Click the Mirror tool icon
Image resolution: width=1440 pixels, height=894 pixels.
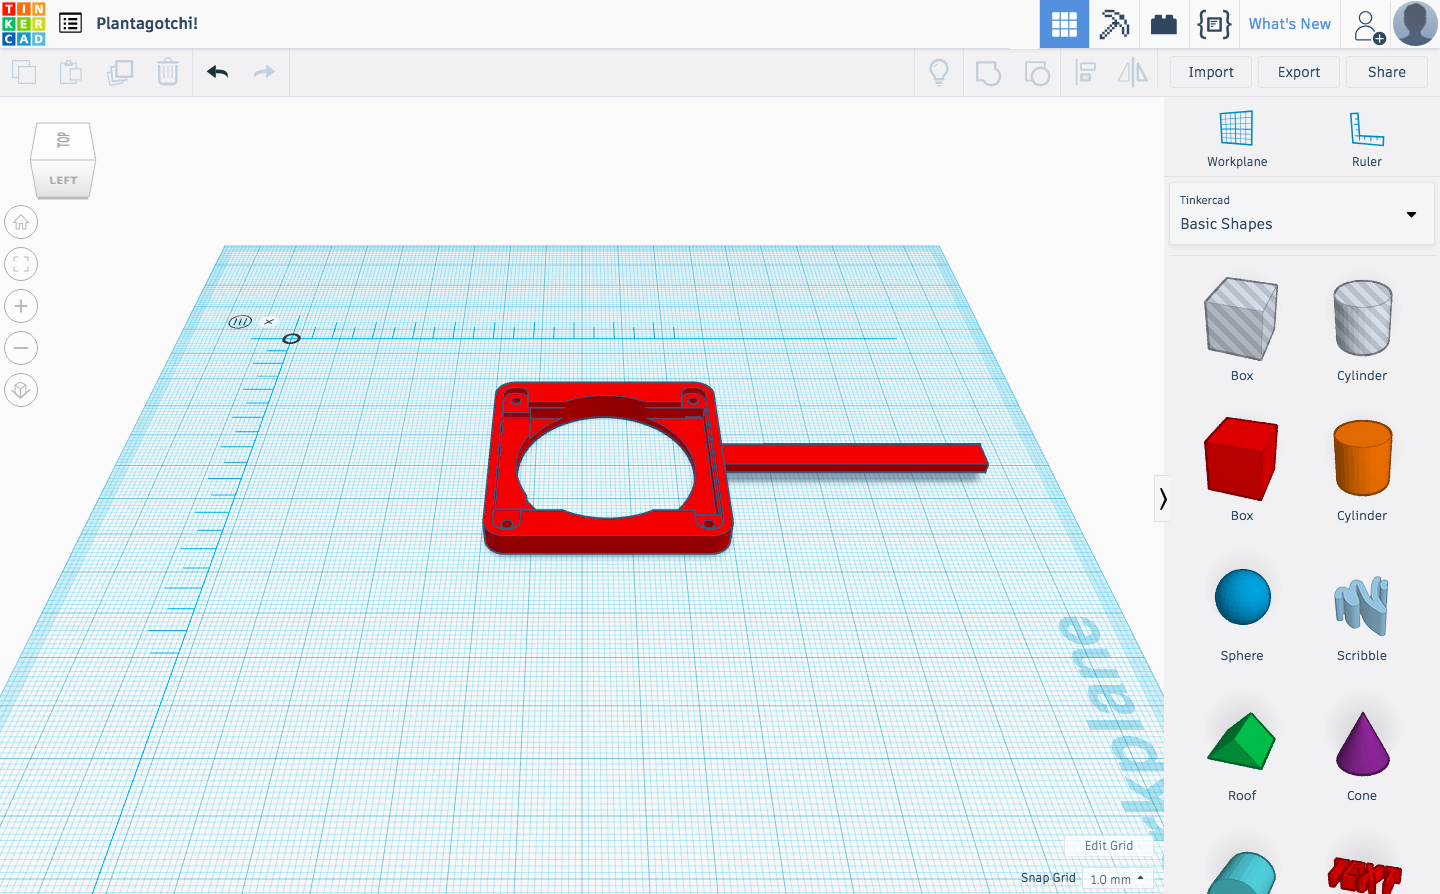point(1133,72)
